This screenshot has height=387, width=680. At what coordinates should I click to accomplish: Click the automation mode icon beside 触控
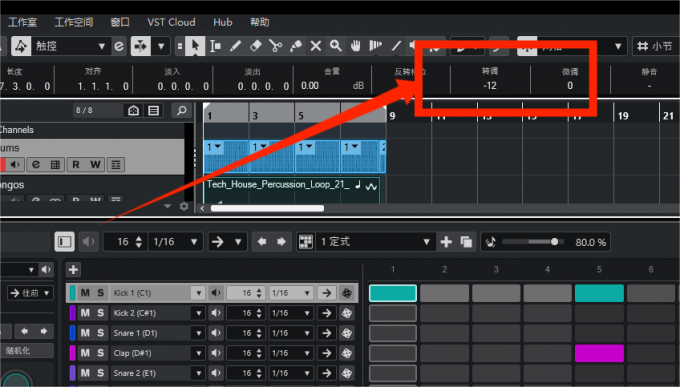tap(21, 46)
